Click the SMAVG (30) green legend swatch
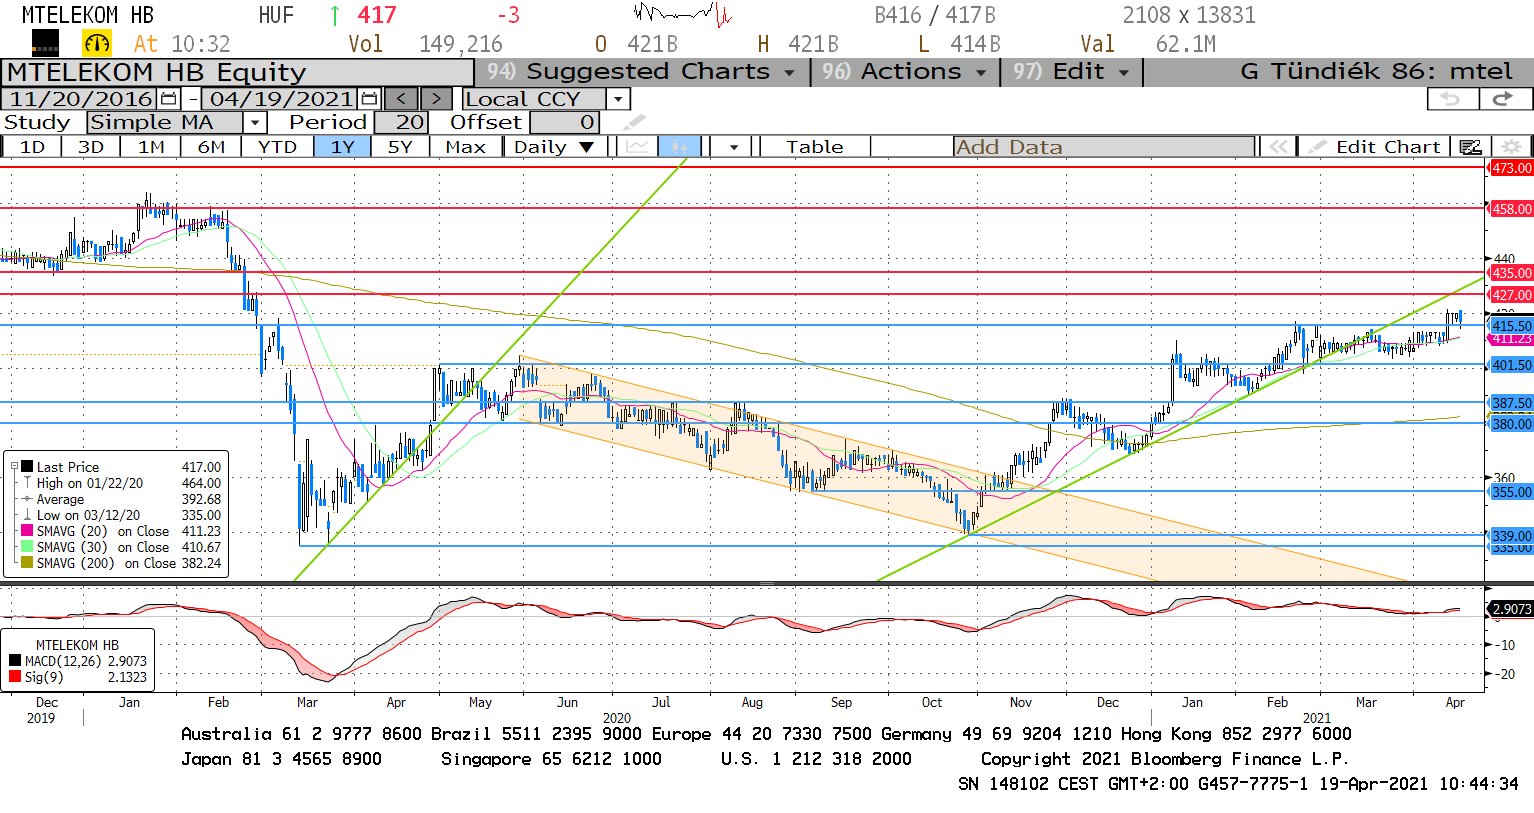This screenshot has width=1534, height=813. click(x=26, y=547)
